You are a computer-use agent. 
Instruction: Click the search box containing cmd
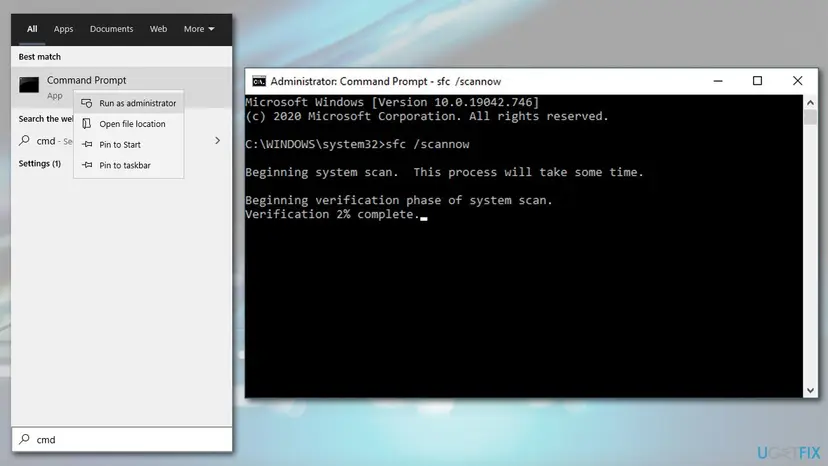pos(121,439)
